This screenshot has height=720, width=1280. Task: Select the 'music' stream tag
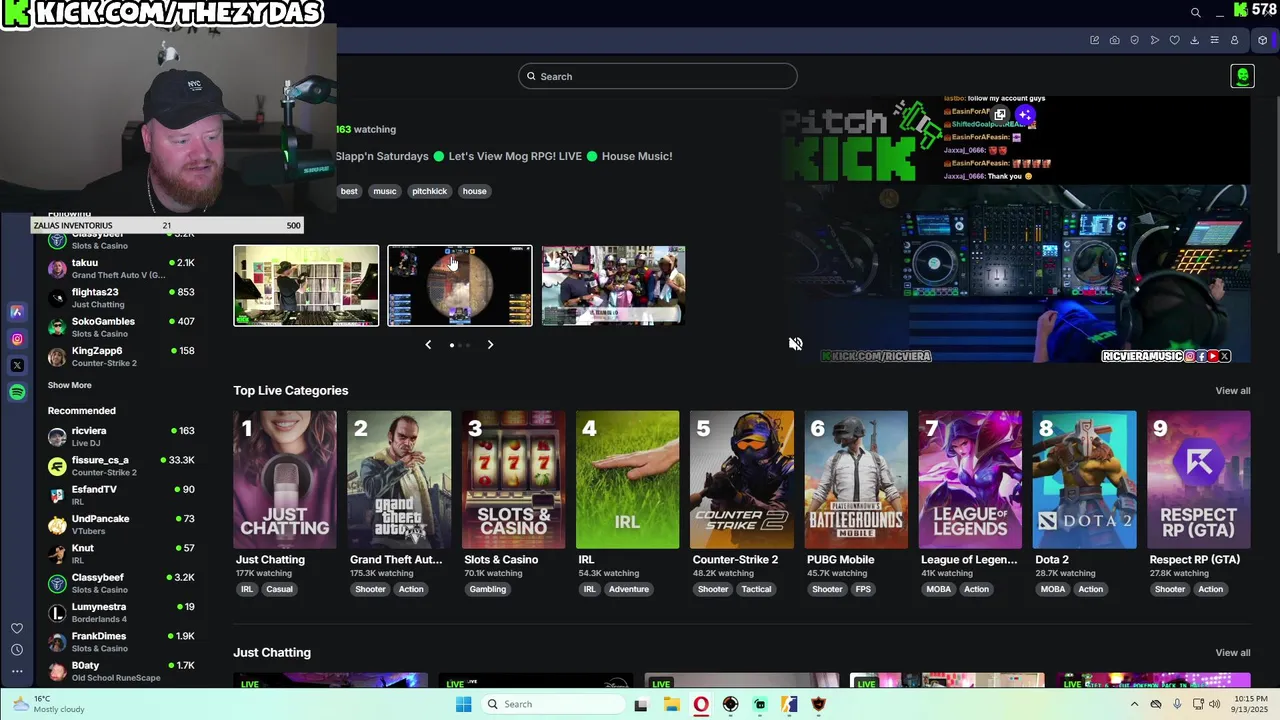click(x=385, y=191)
